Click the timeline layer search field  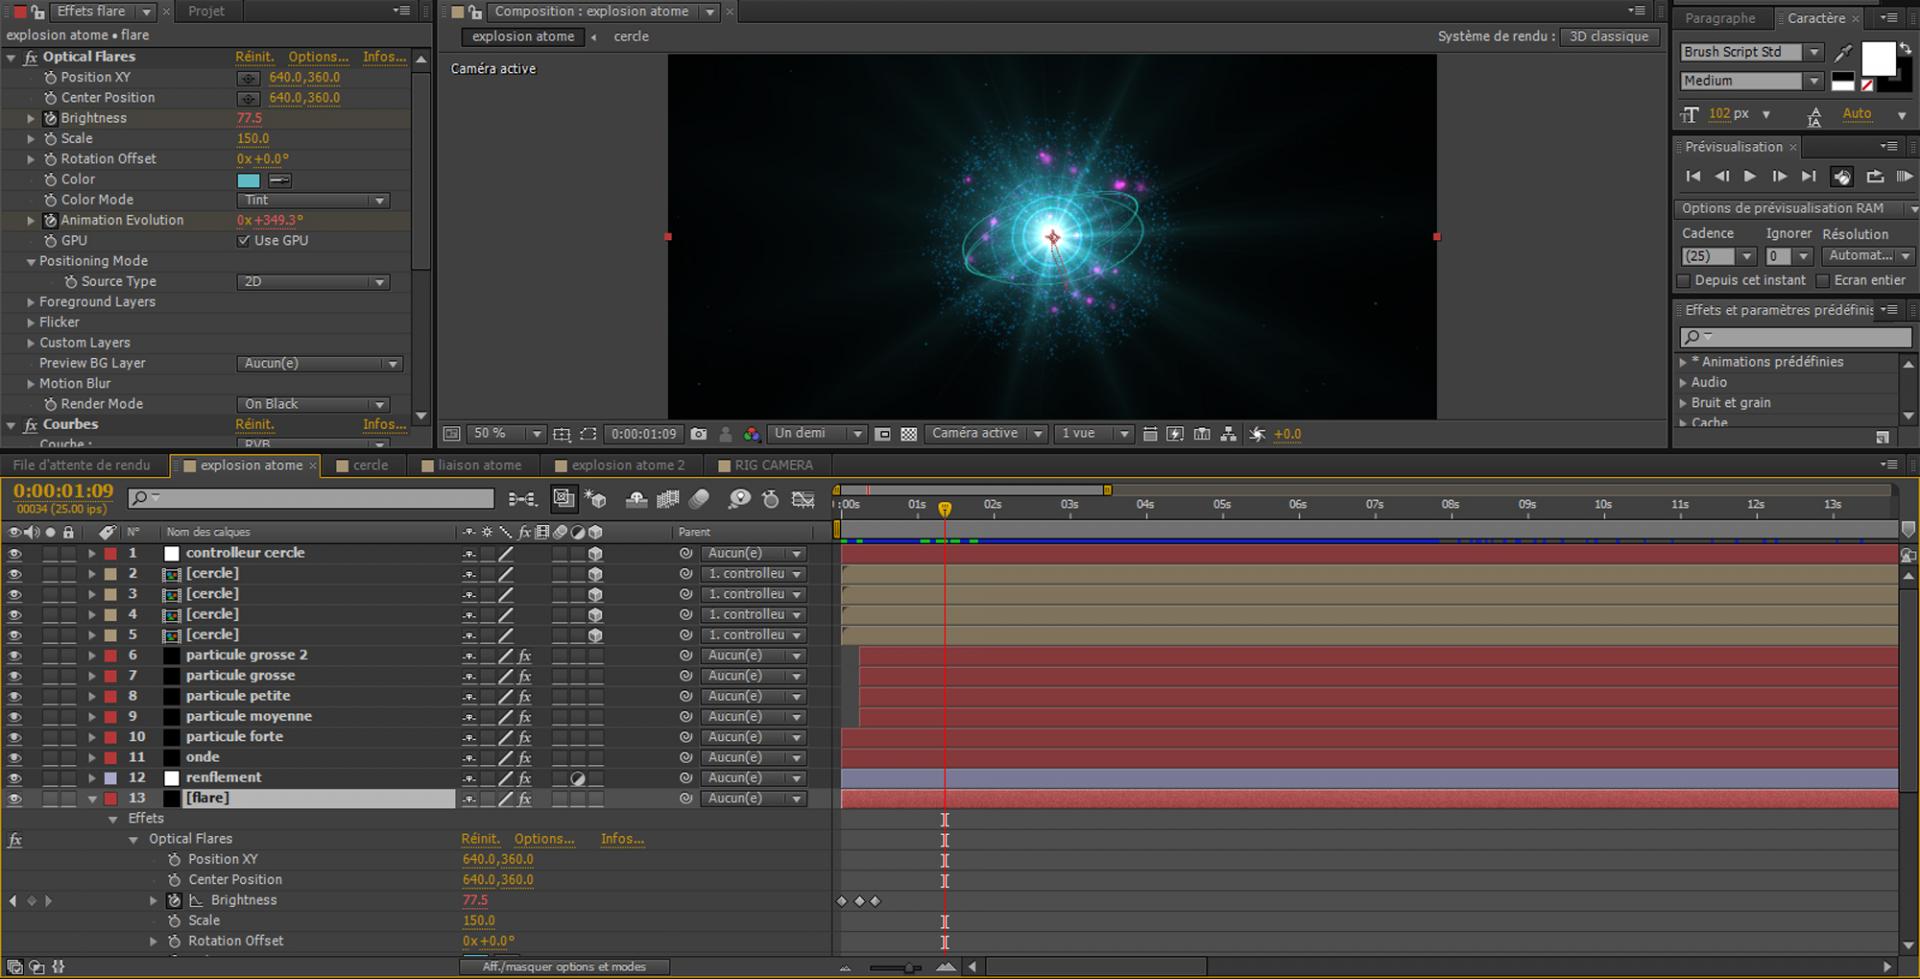click(x=320, y=498)
